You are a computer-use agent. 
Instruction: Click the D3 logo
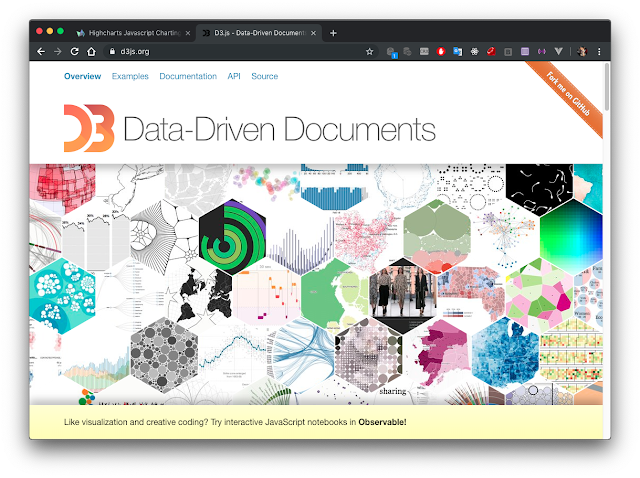pyautogui.click(x=89, y=128)
